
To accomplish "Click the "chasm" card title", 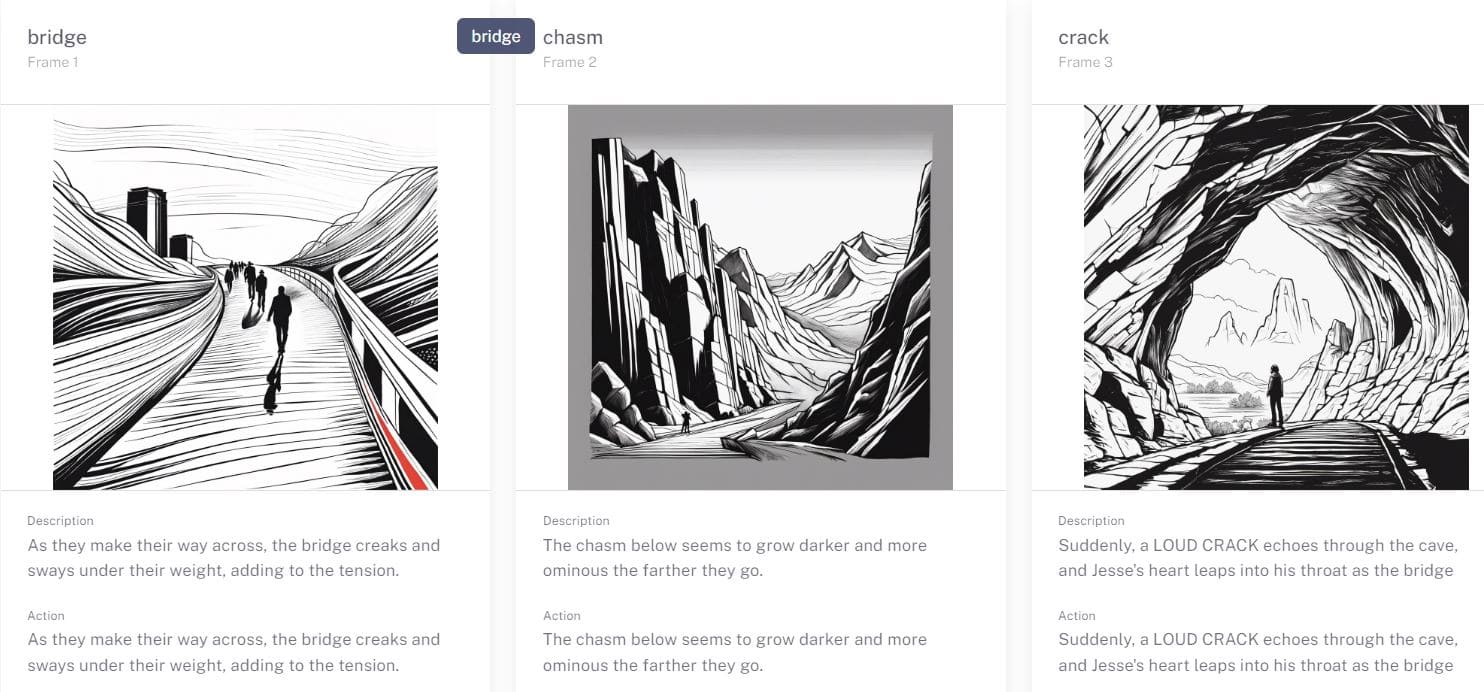I will 573,37.
